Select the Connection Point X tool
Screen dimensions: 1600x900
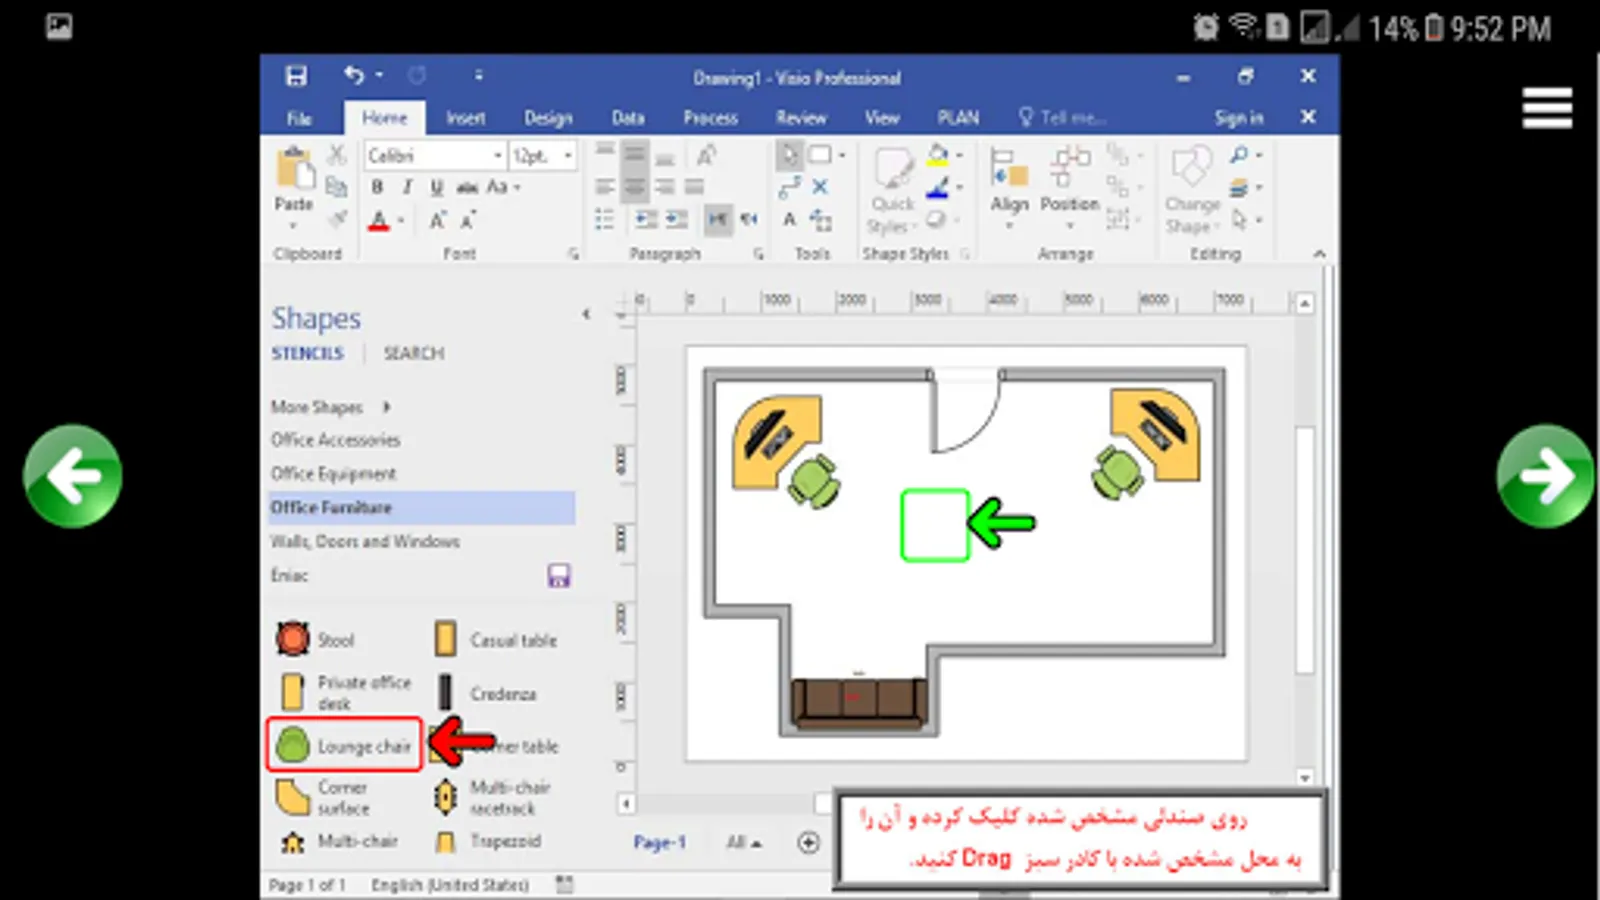(820, 187)
